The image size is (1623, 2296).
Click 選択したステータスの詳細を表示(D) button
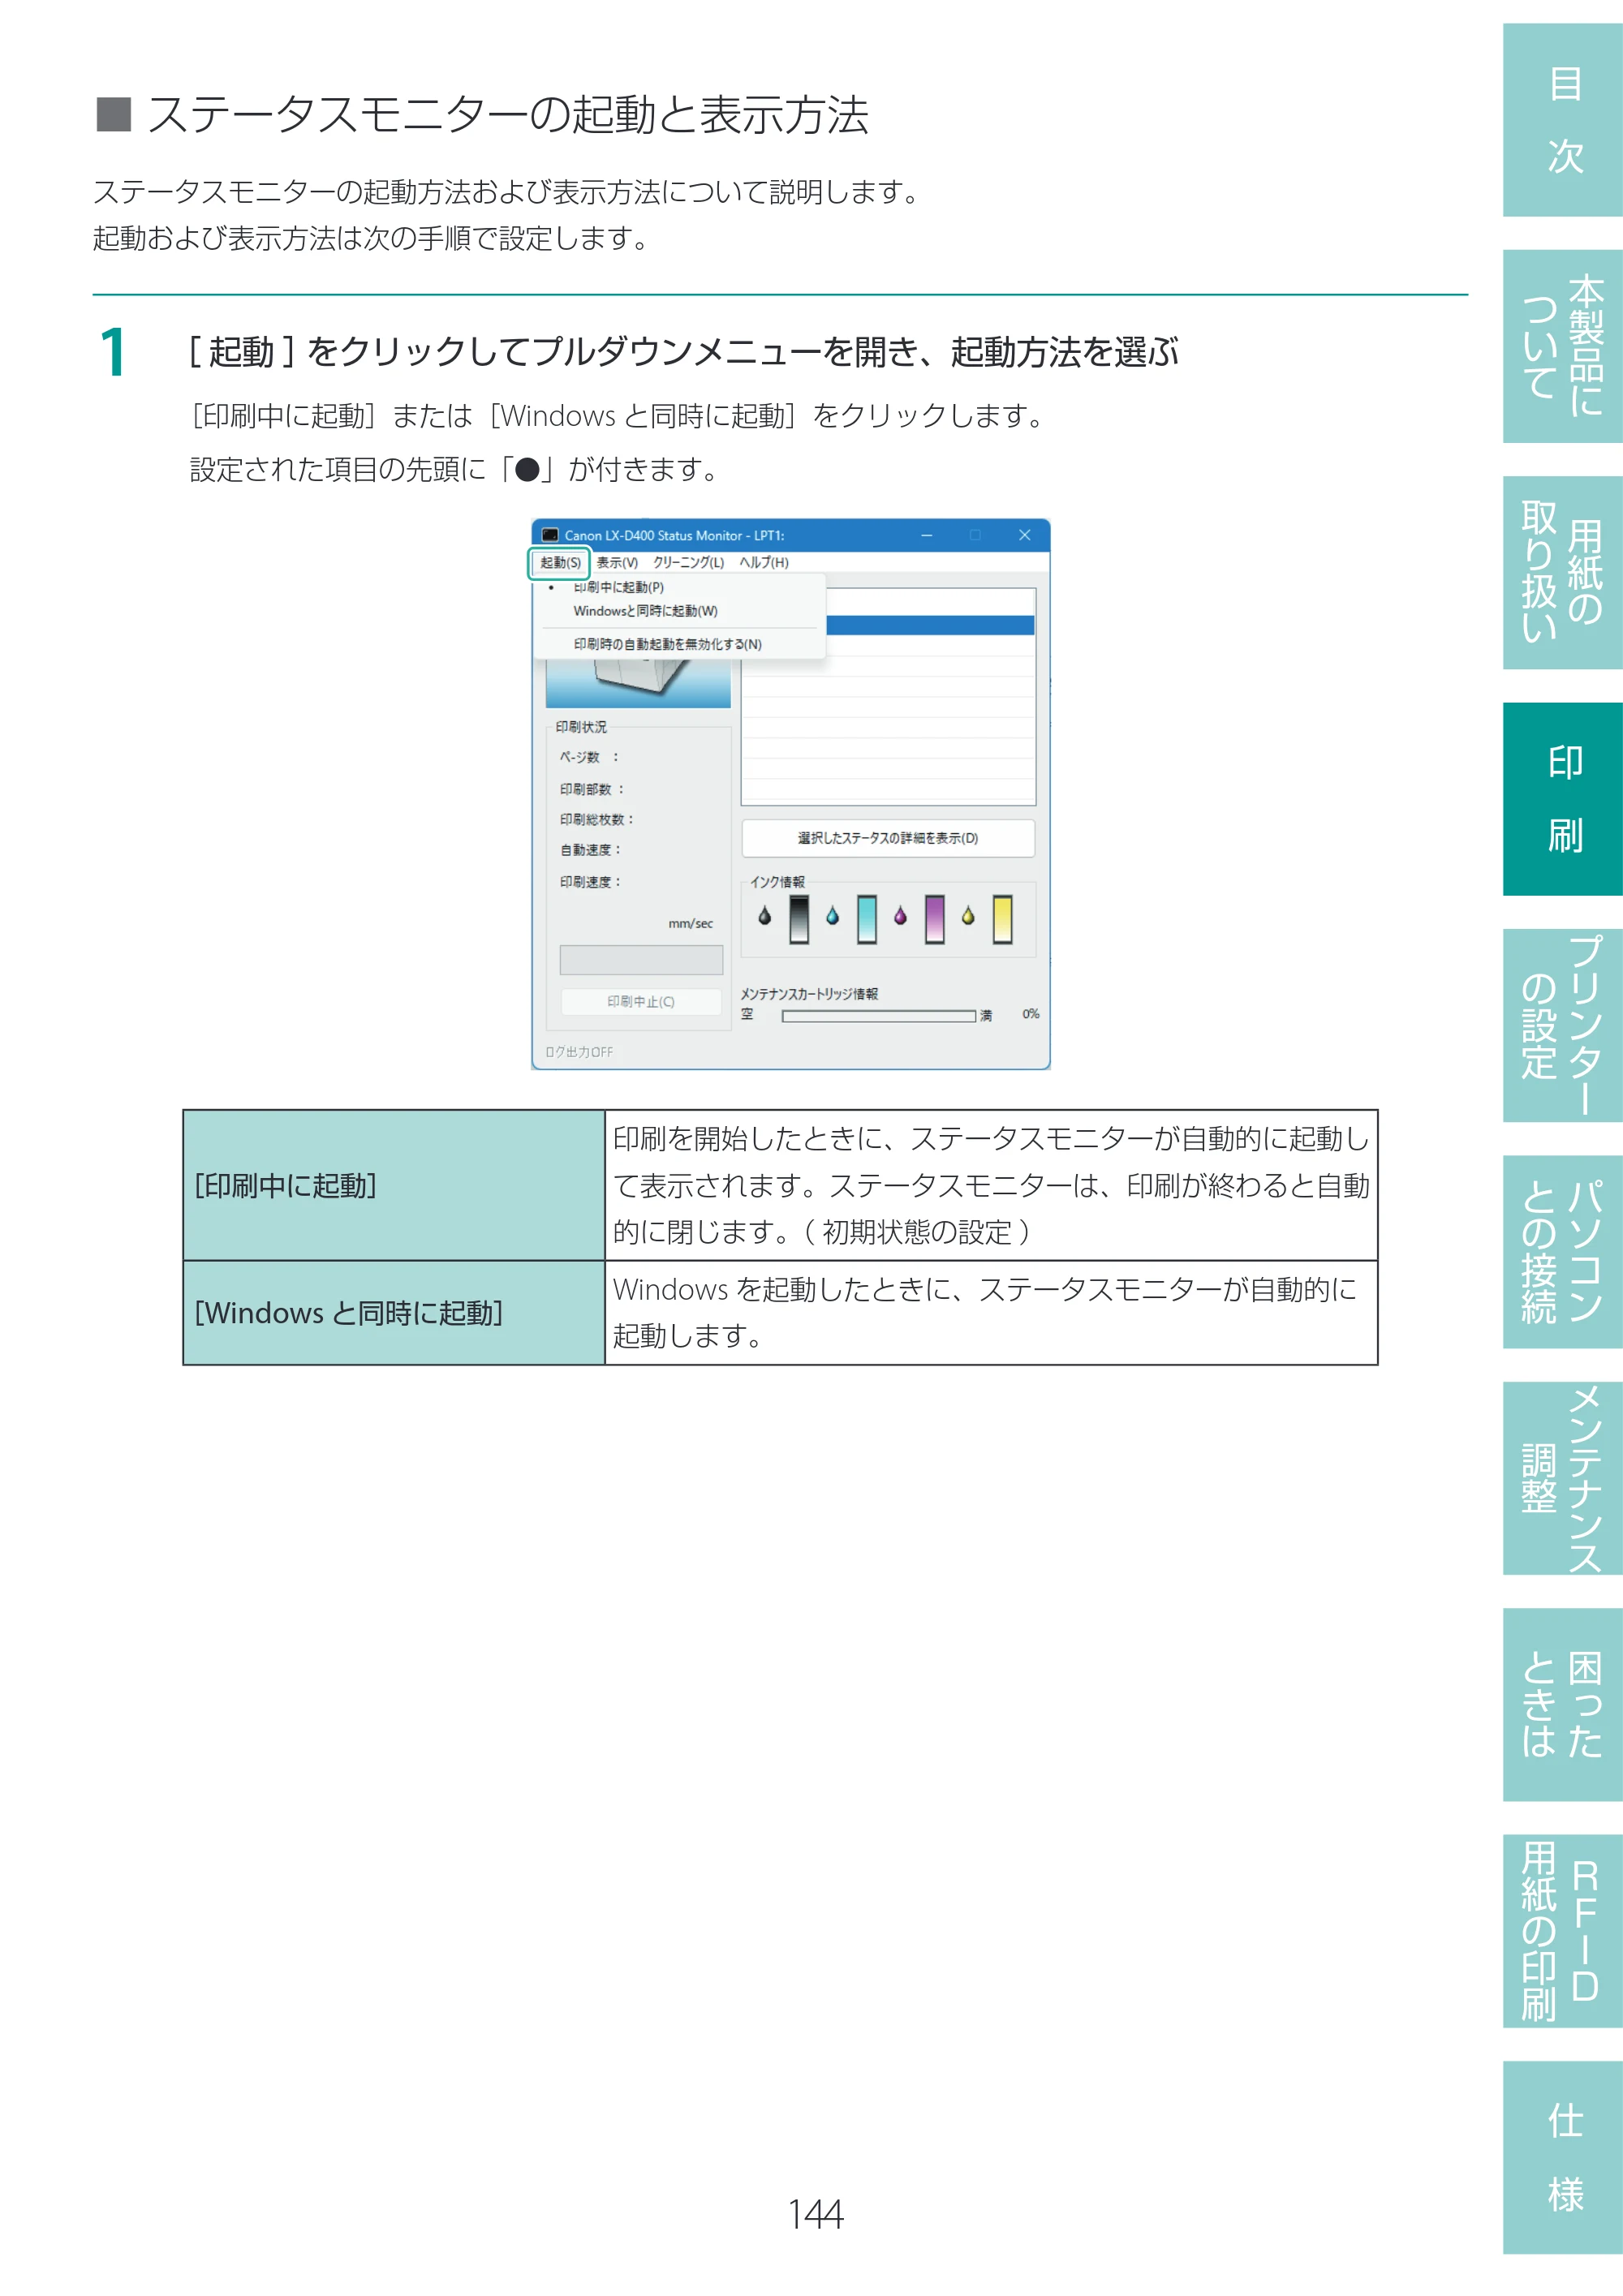coord(888,838)
